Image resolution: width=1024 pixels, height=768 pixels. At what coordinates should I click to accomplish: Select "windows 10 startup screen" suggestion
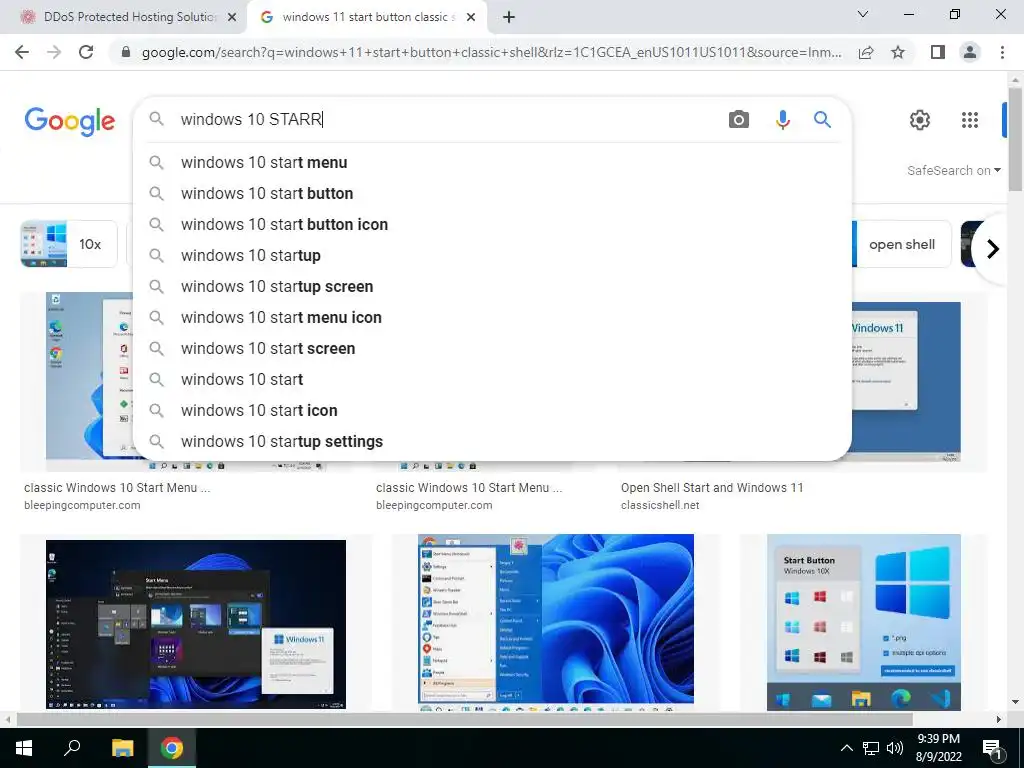point(492,287)
